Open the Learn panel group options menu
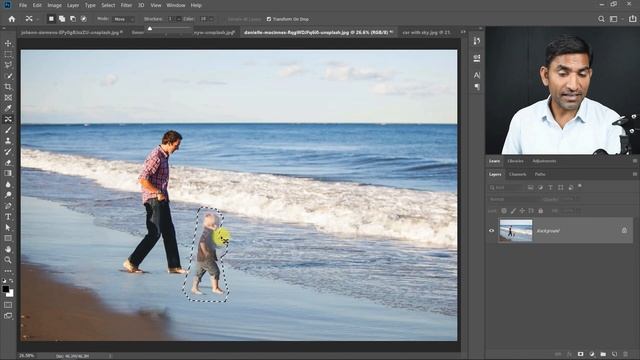The width and height of the screenshot is (640, 360). coord(635,161)
